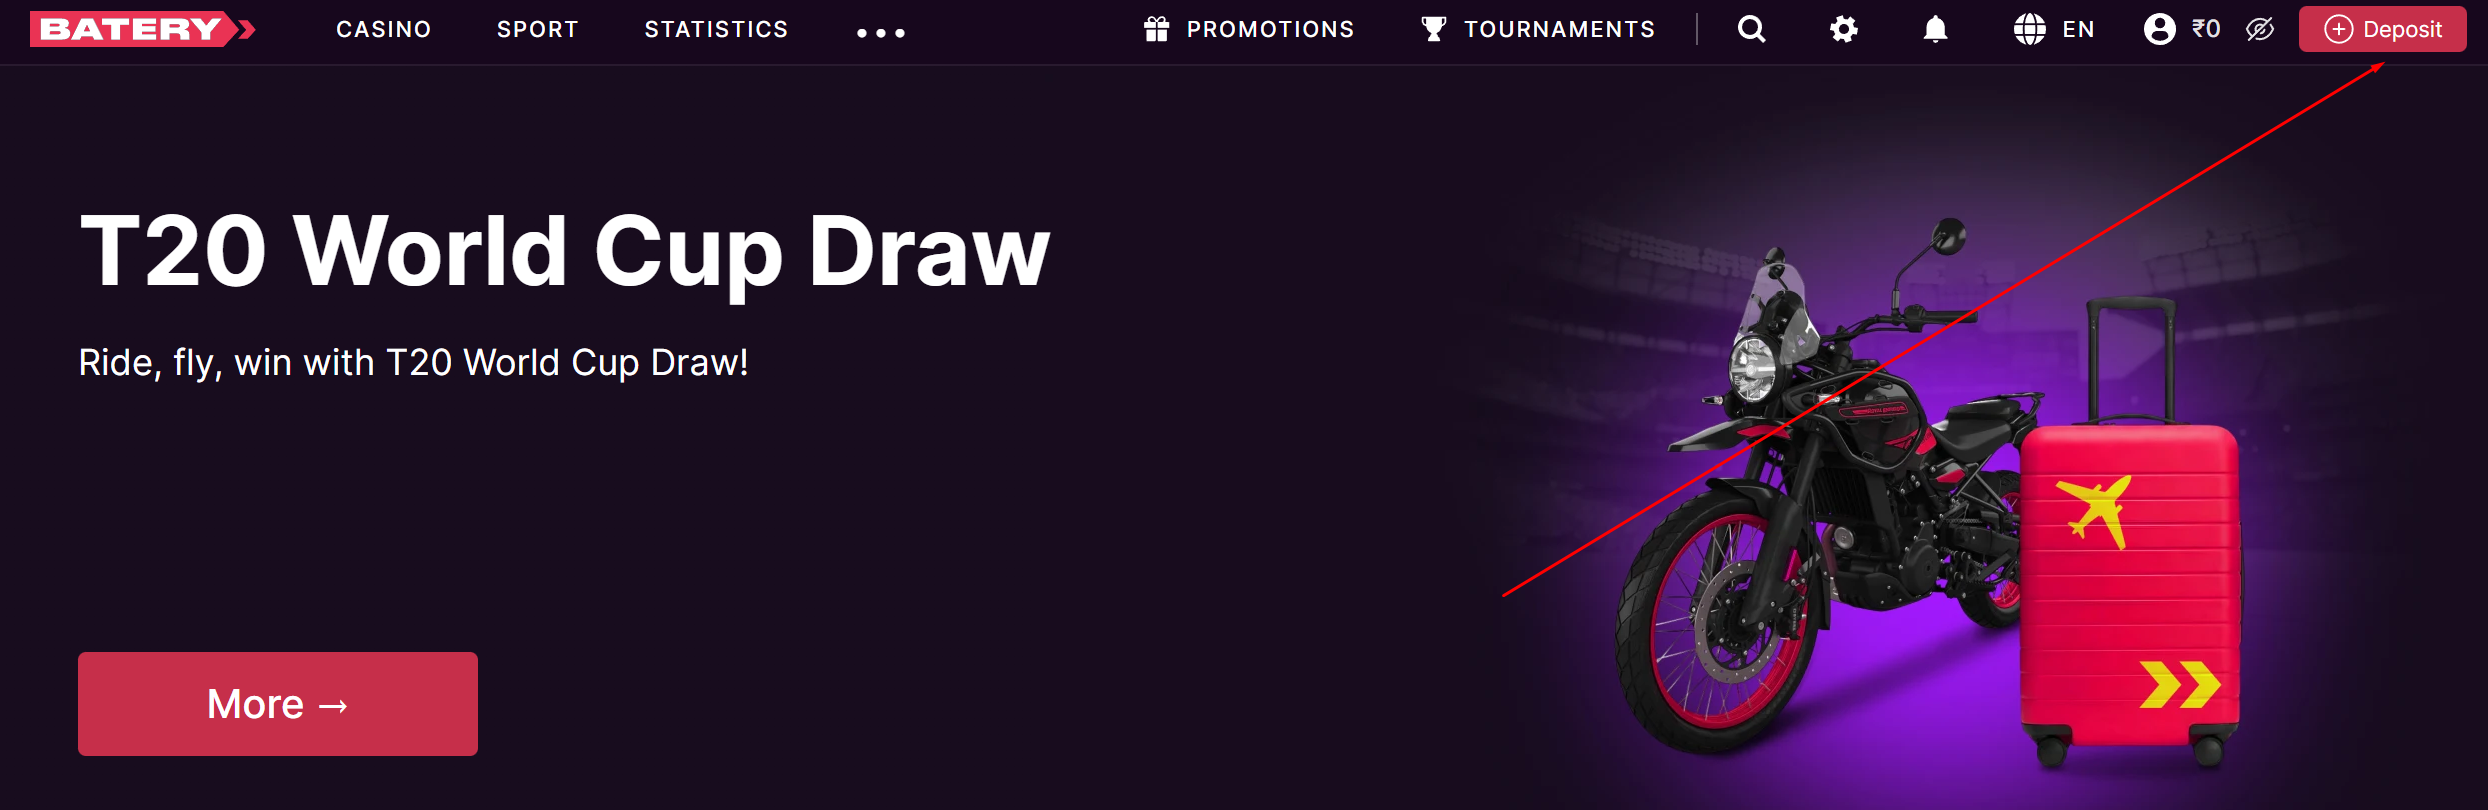
Task: Open the Promotions page
Action: click(1270, 29)
